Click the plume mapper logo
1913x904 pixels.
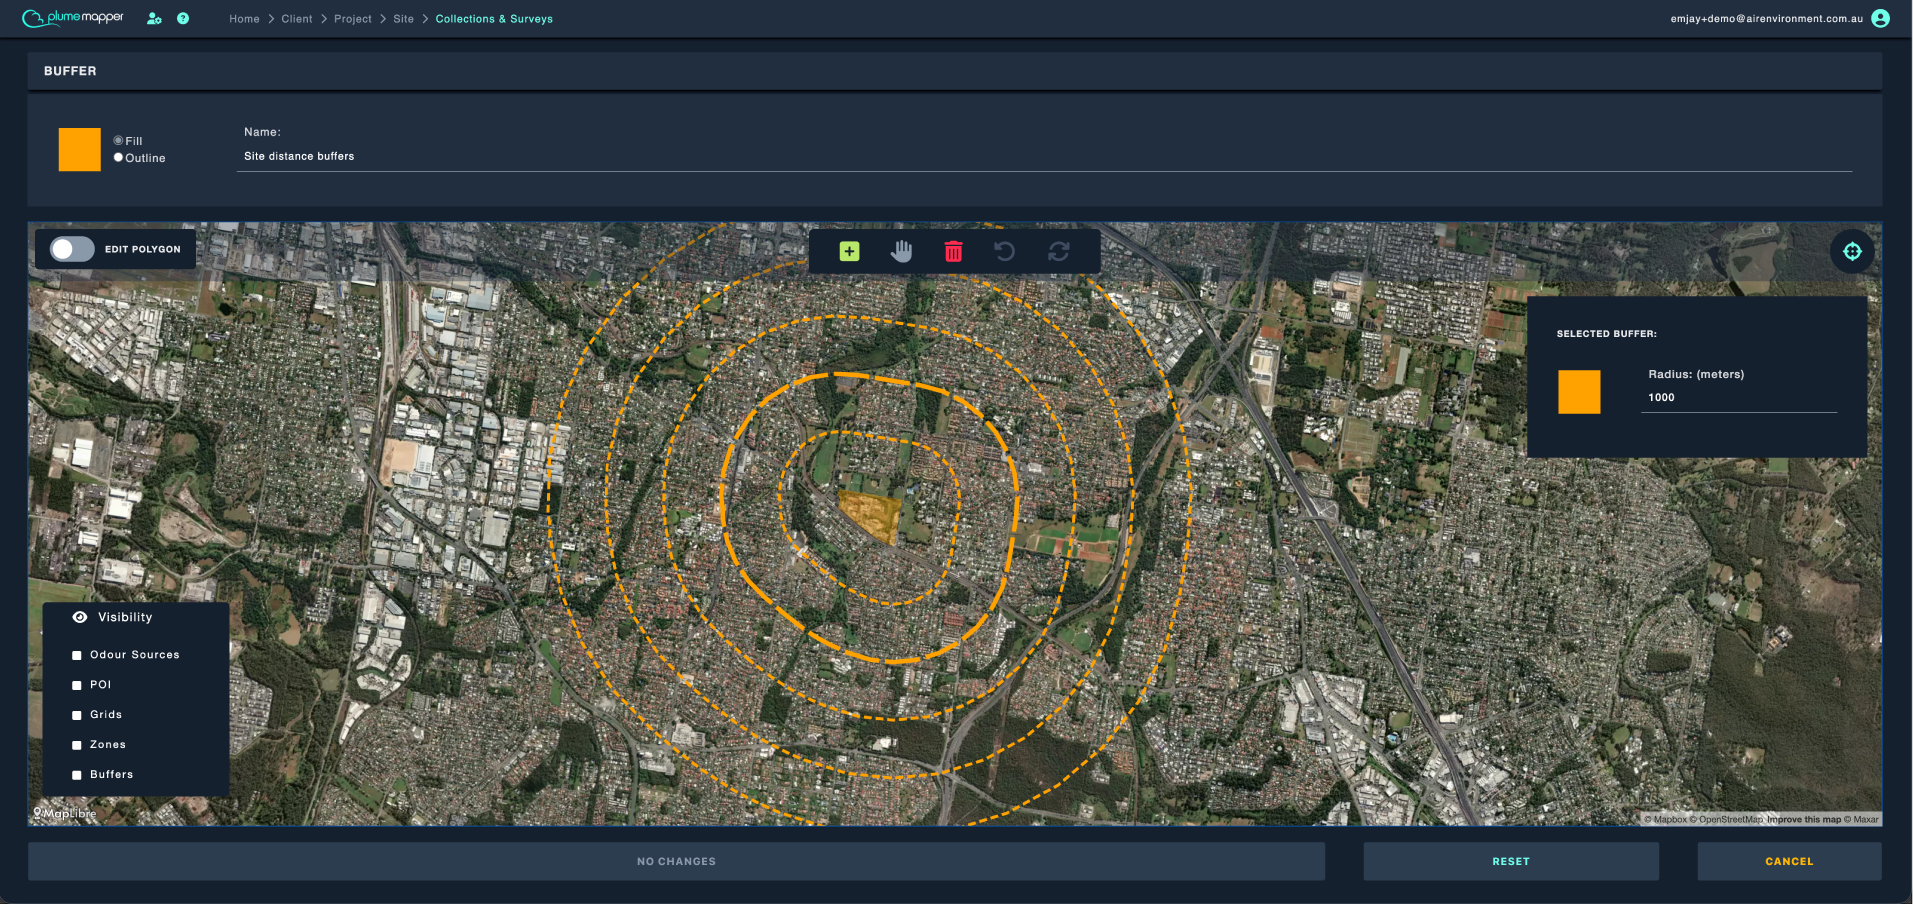73,18
